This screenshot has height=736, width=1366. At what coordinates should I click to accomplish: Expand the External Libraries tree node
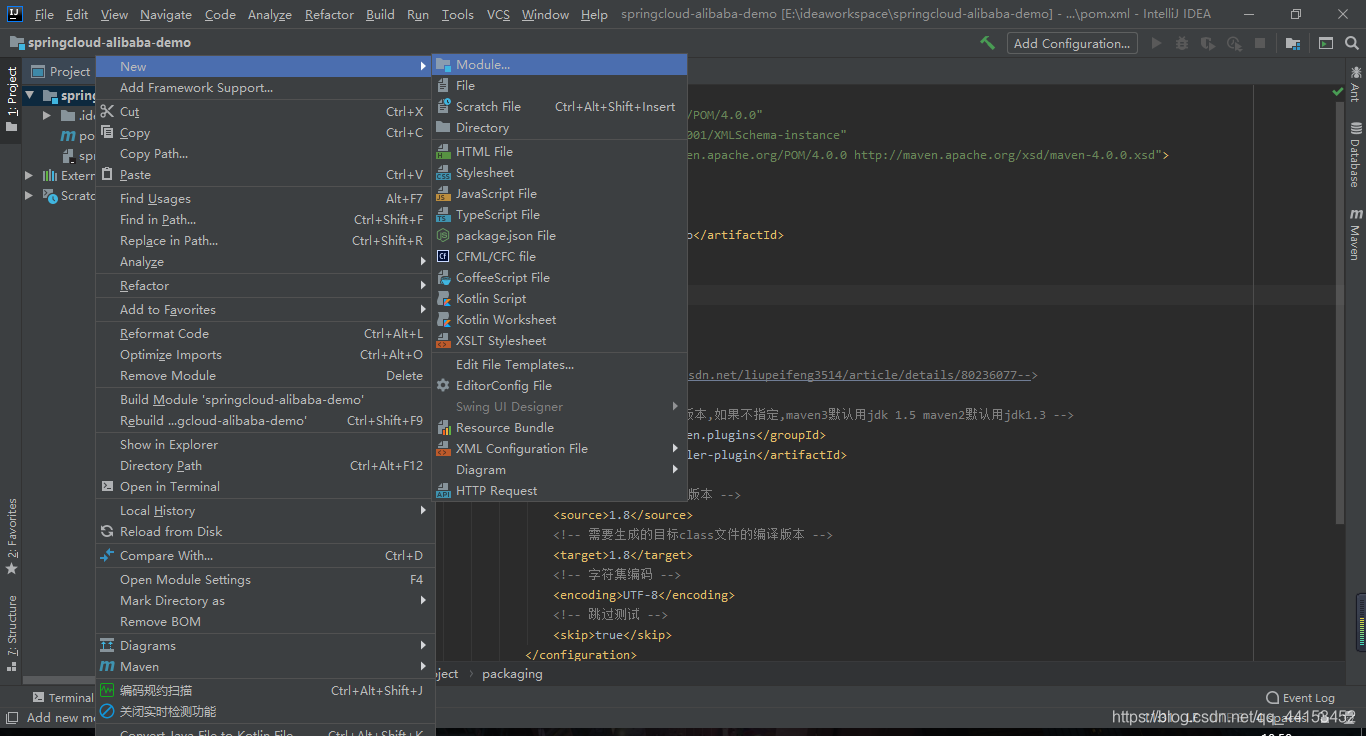[29, 175]
